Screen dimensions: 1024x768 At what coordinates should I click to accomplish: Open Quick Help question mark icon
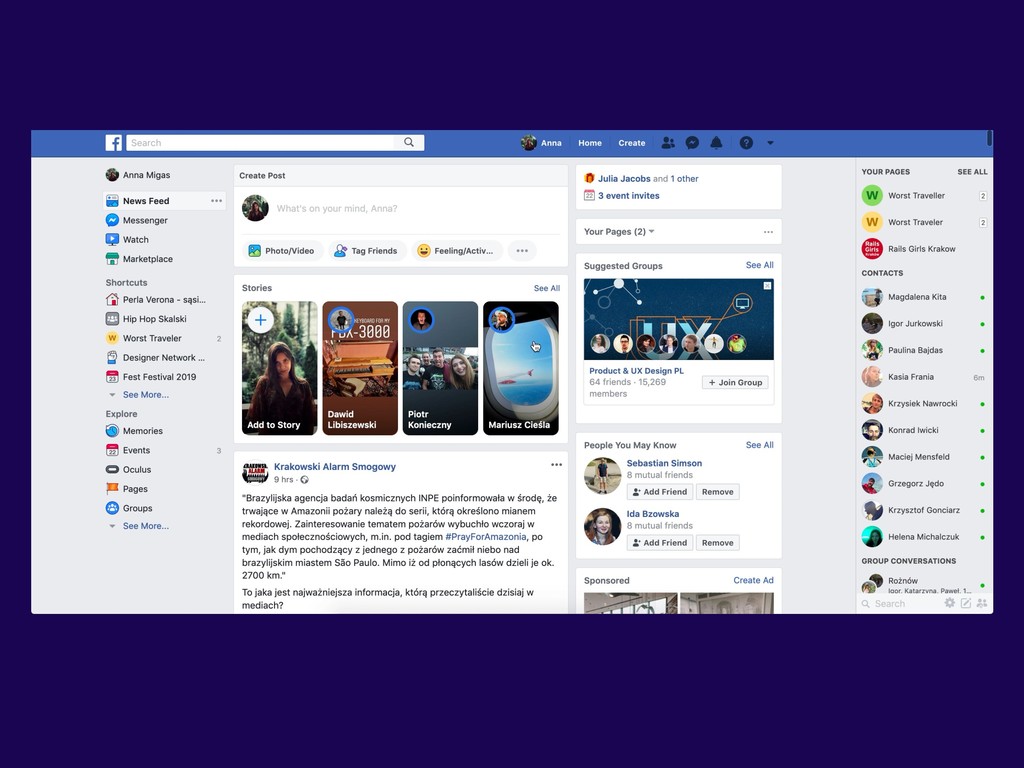click(x=746, y=143)
